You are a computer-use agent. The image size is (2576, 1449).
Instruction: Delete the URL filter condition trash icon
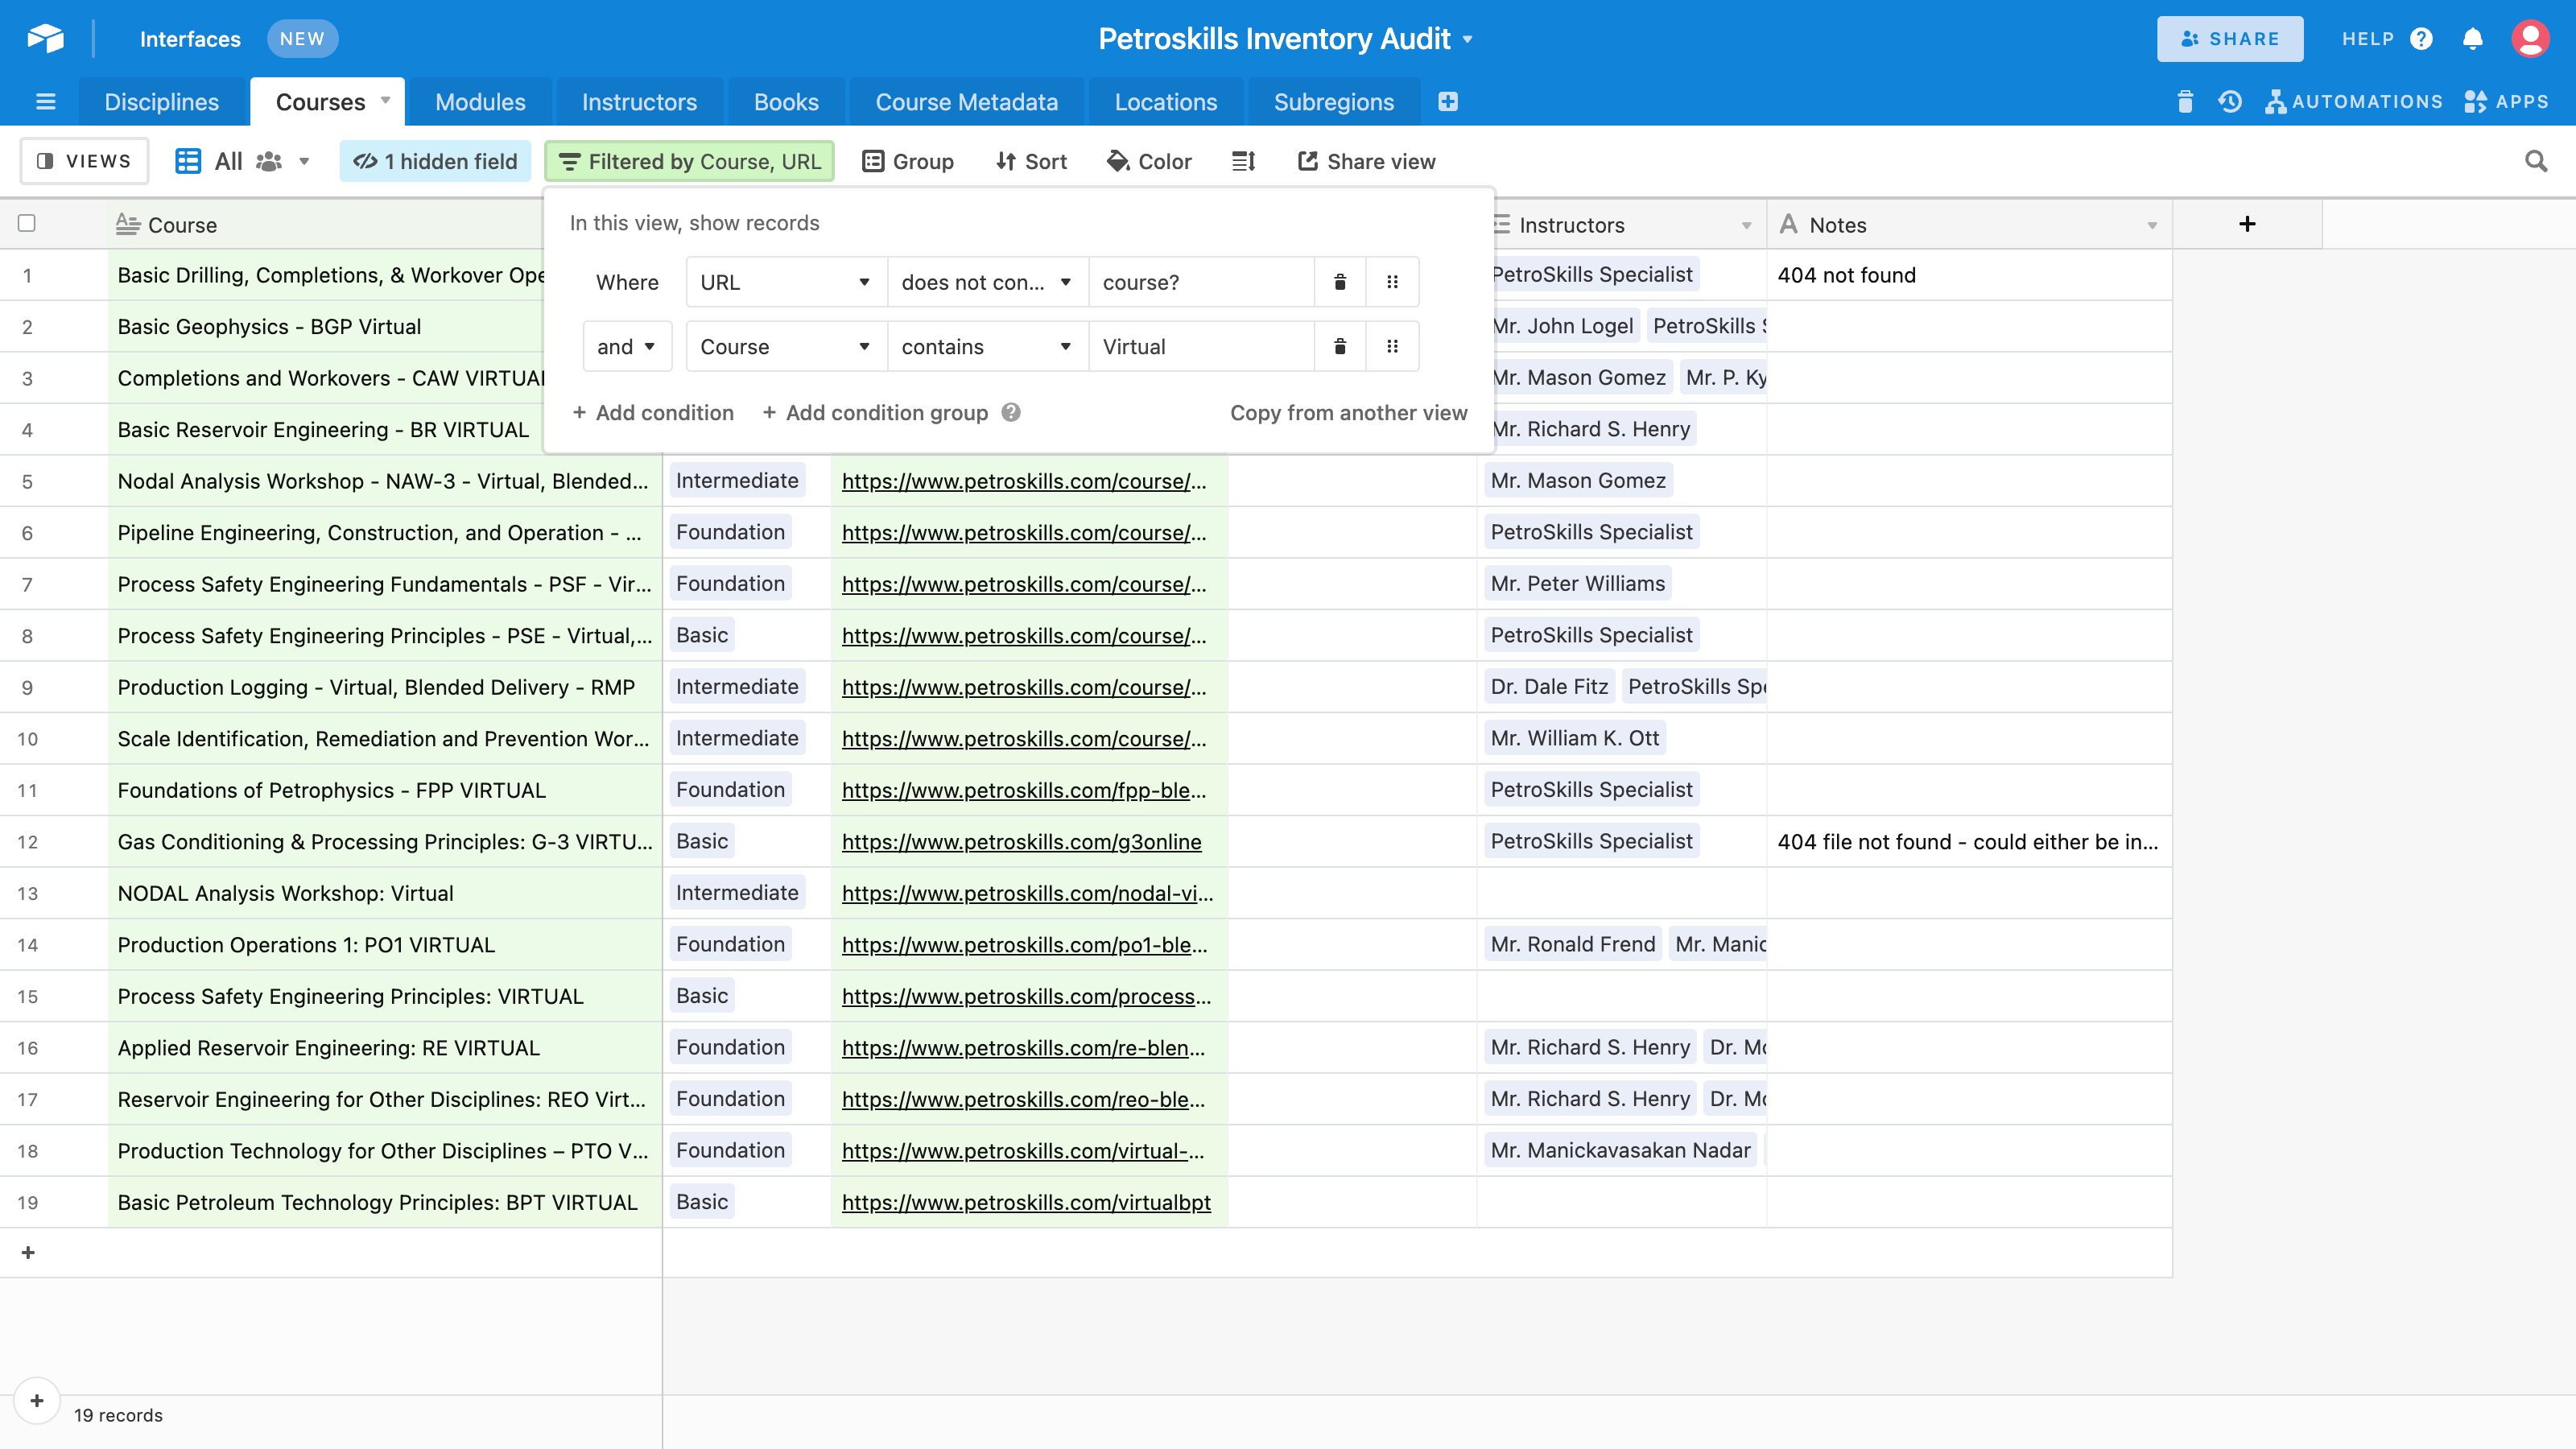click(x=1340, y=282)
